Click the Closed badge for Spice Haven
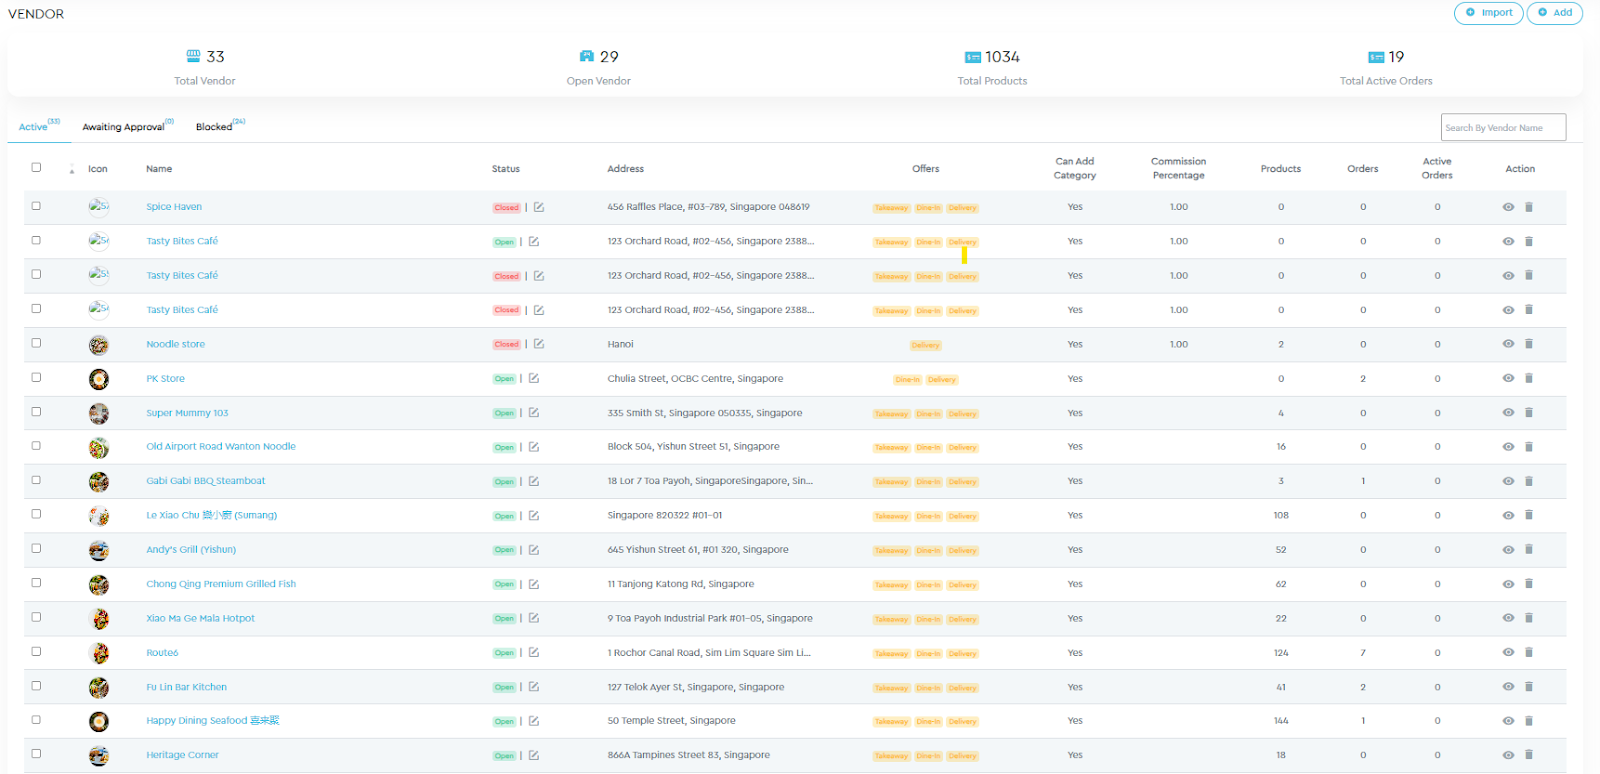 [x=506, y=208]
